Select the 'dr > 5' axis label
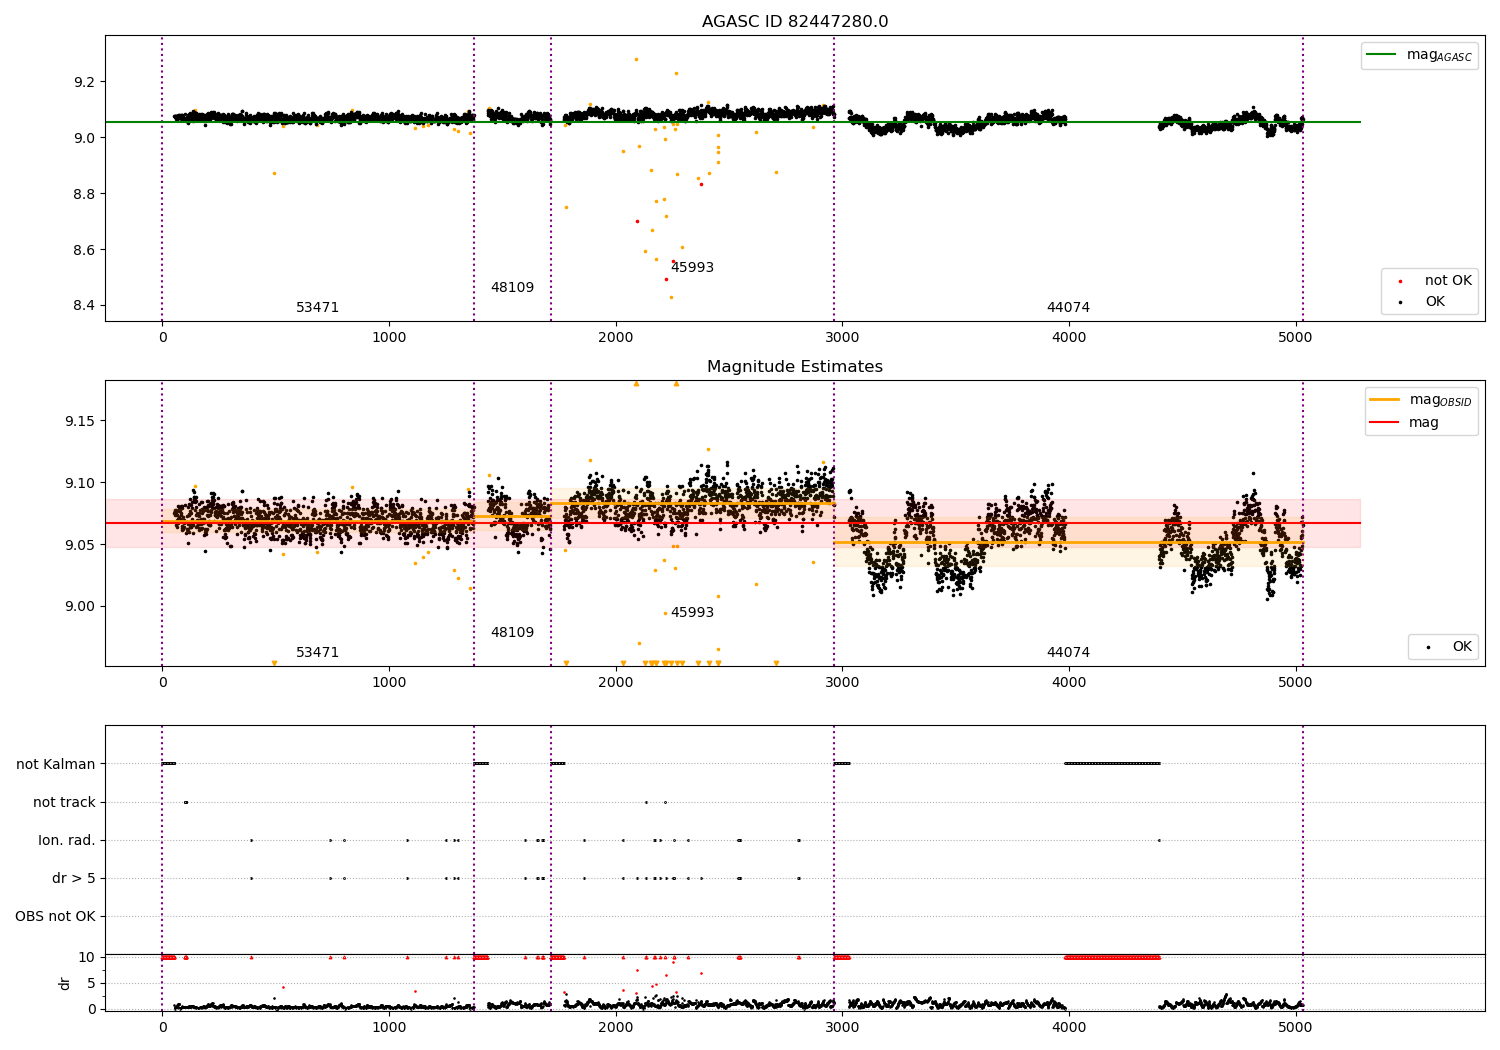This screenshot has height=1050, width=1500. [74, 878]
